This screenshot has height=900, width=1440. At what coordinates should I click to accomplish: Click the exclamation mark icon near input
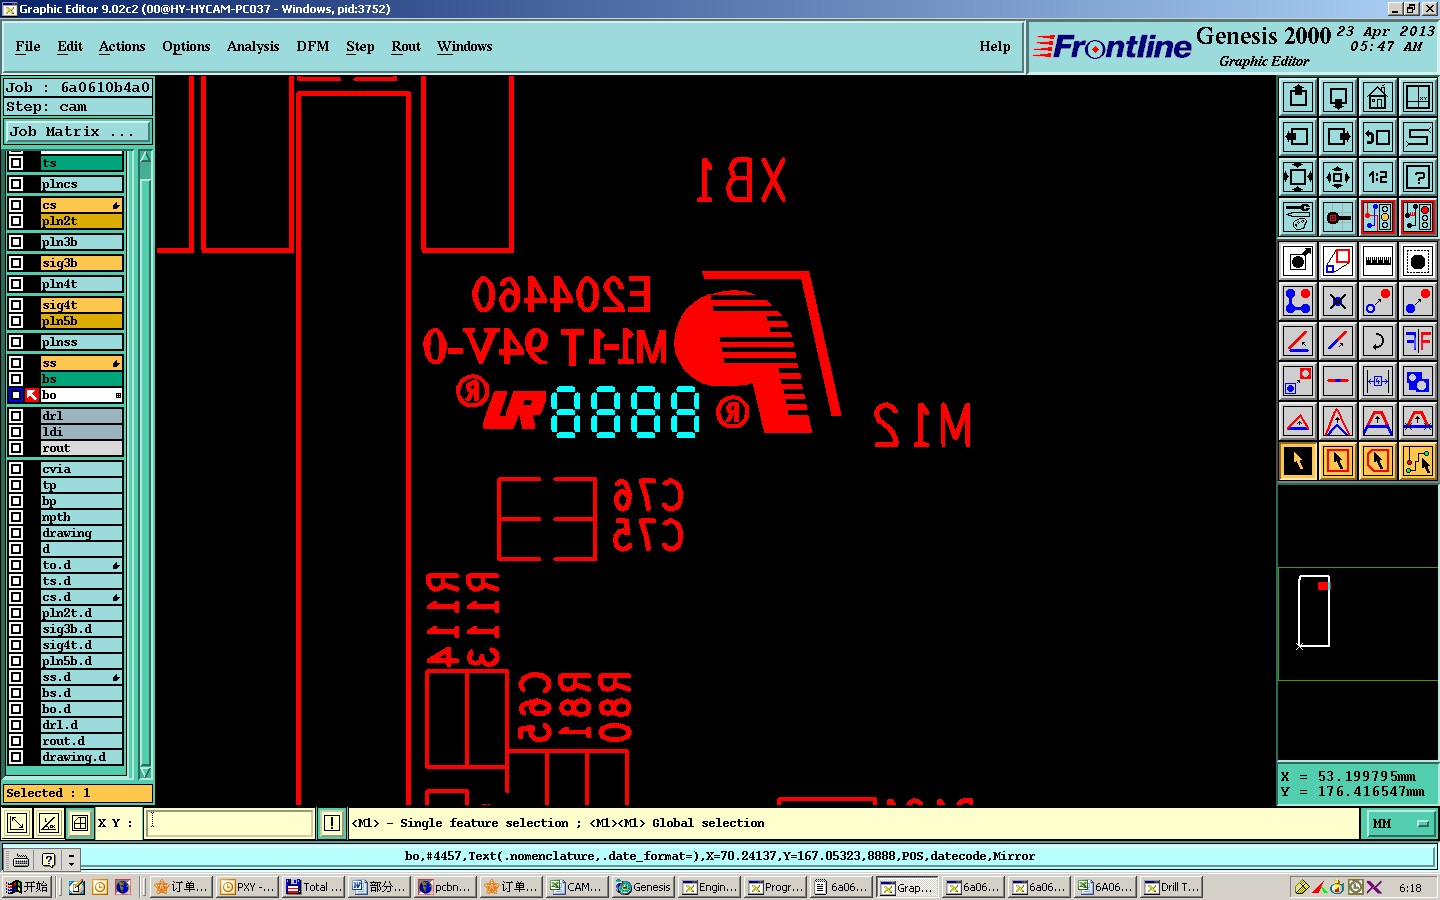click(x=332, y=823)
